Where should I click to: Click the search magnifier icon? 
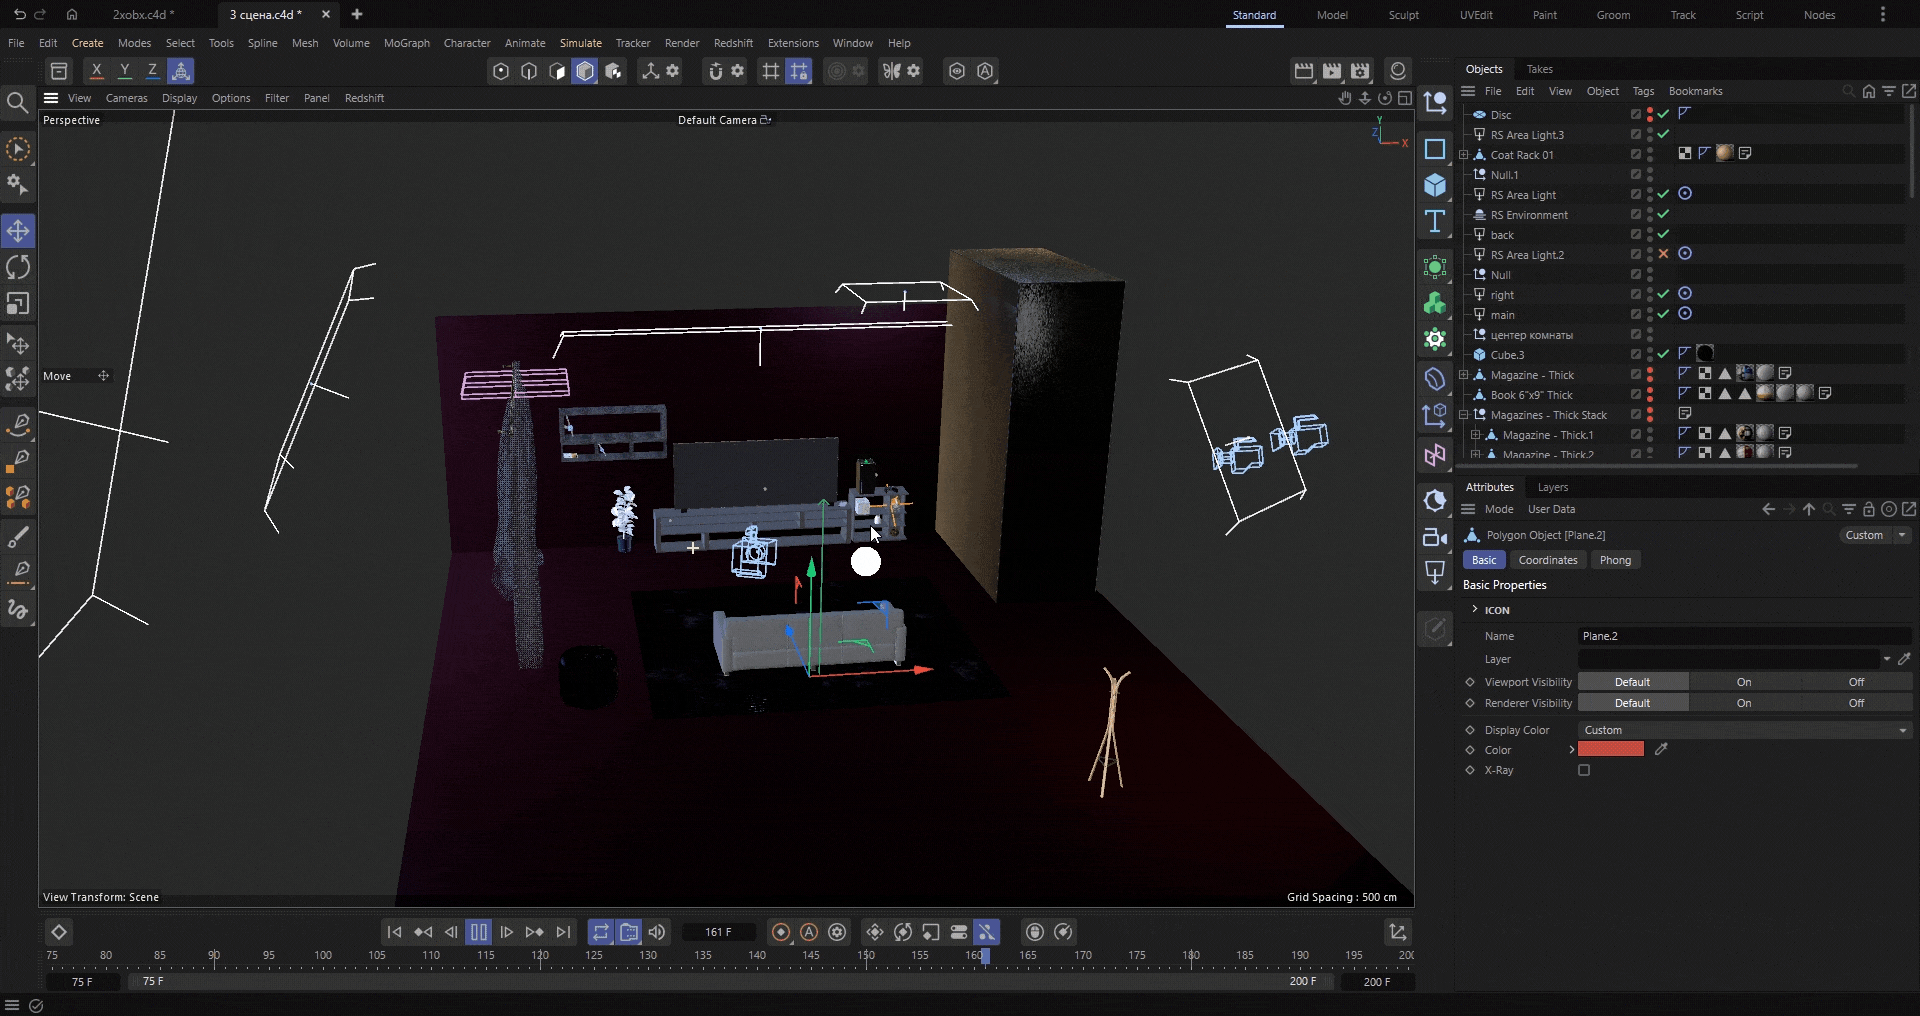[x=17, y=102]
